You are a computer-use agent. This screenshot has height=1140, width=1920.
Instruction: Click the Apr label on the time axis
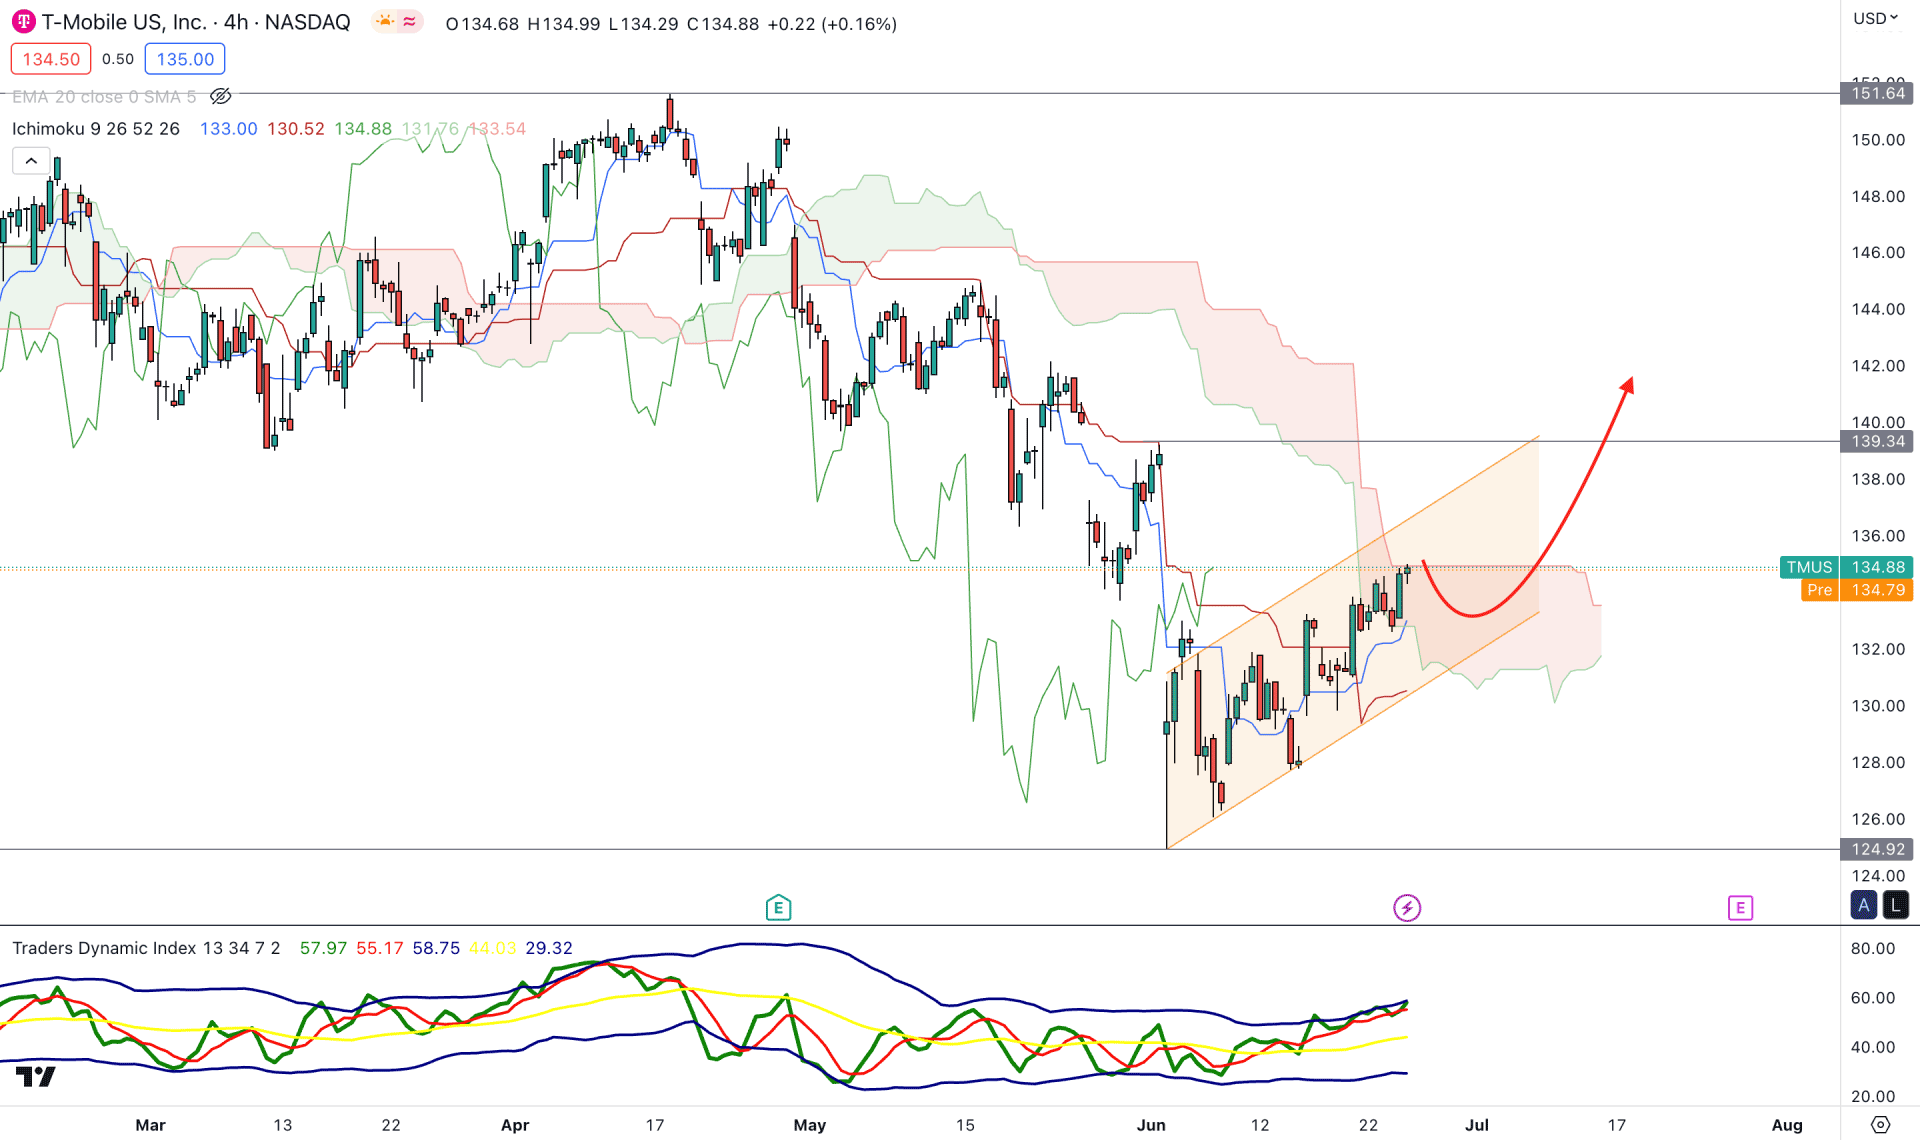515,1125
